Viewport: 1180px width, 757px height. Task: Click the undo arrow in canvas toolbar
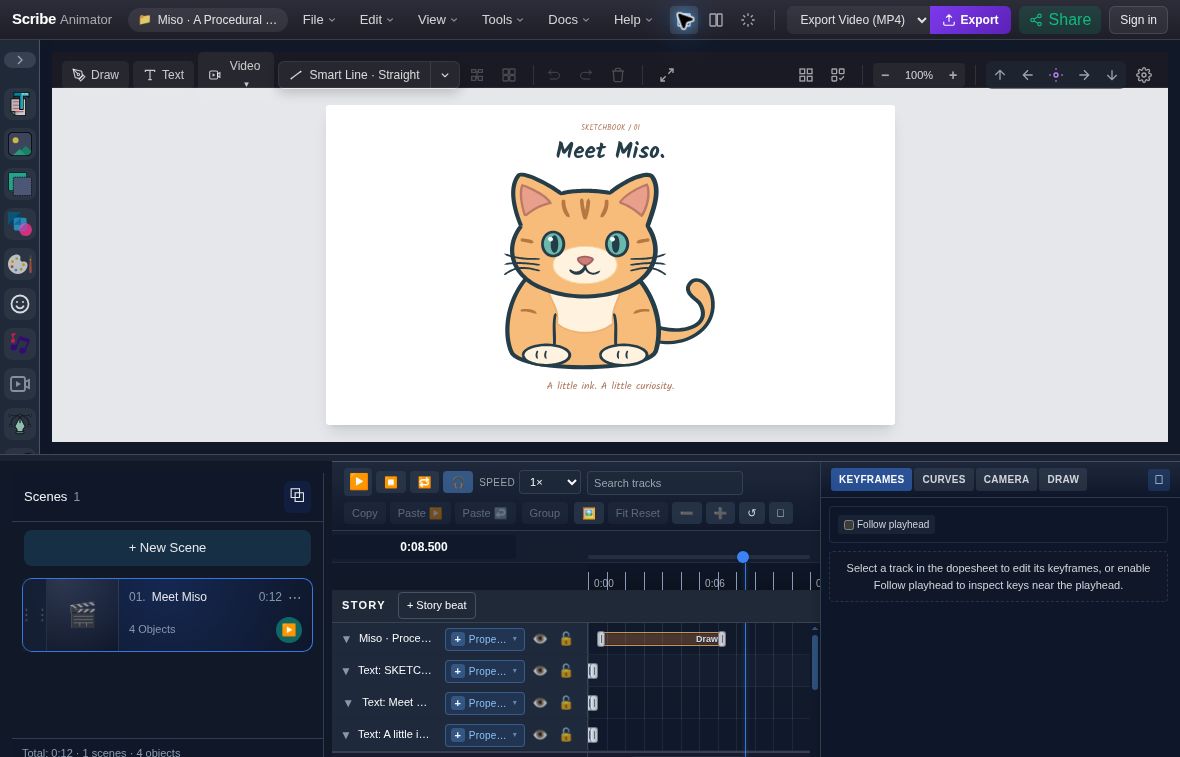coord(554,75)
